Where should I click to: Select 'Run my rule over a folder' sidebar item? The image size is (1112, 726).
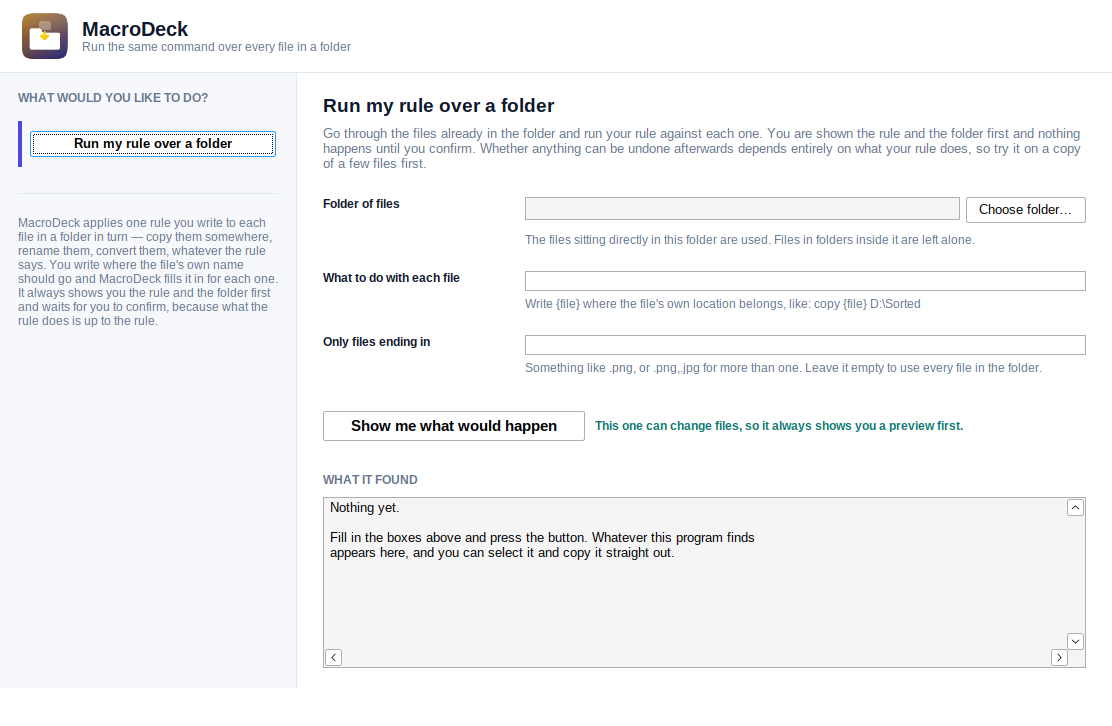[x=153, y=144]
